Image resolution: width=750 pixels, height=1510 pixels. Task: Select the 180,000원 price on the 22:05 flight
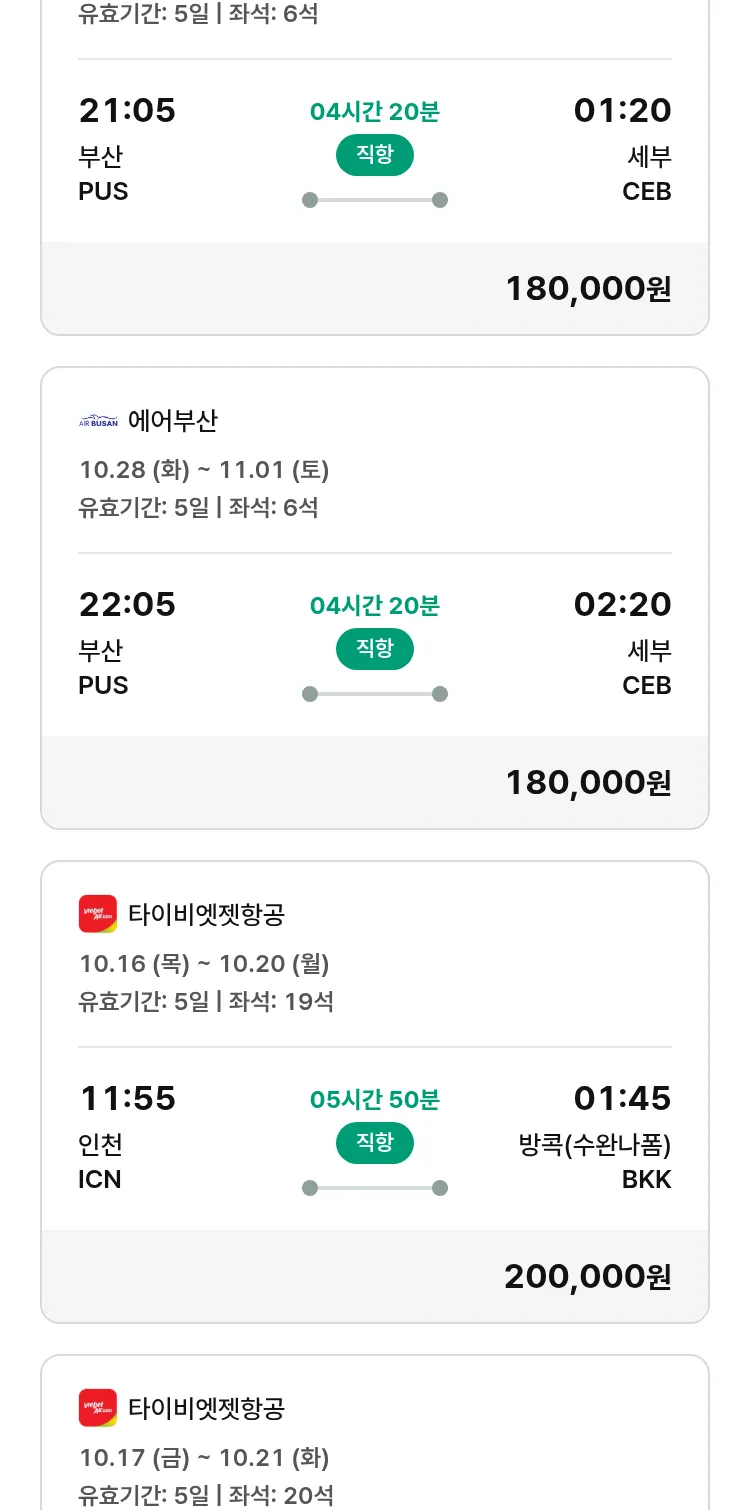click(x=588, y=783)
